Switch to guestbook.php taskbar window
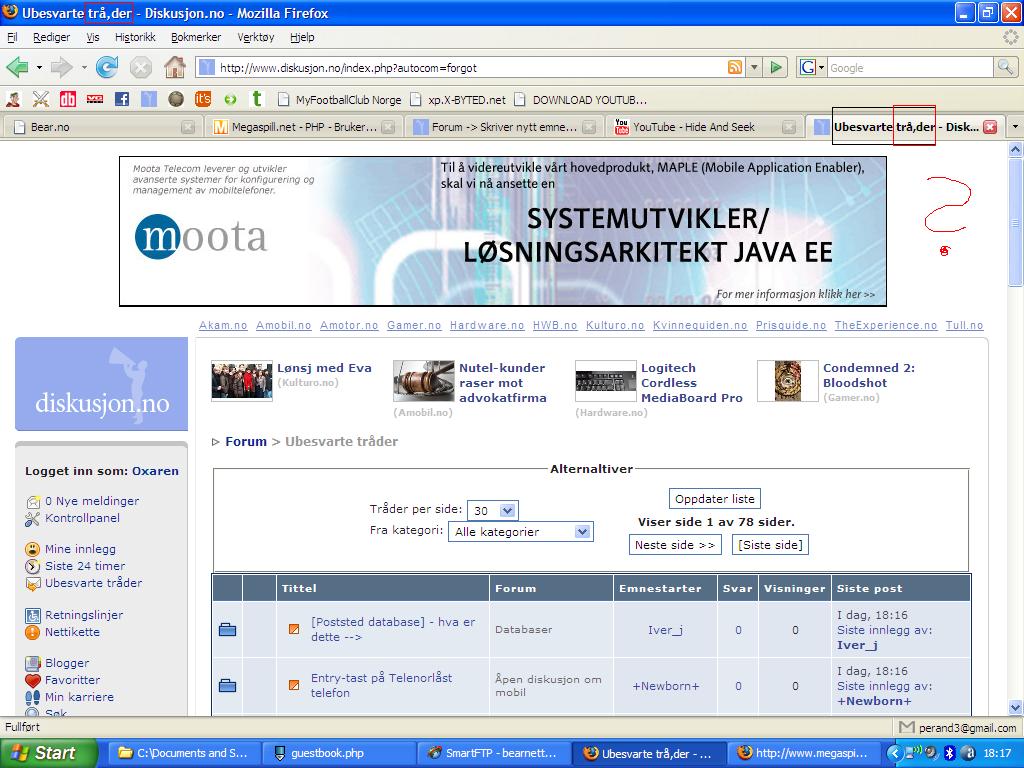Screen dimensions: 1024x768 (x=338, y=753)
